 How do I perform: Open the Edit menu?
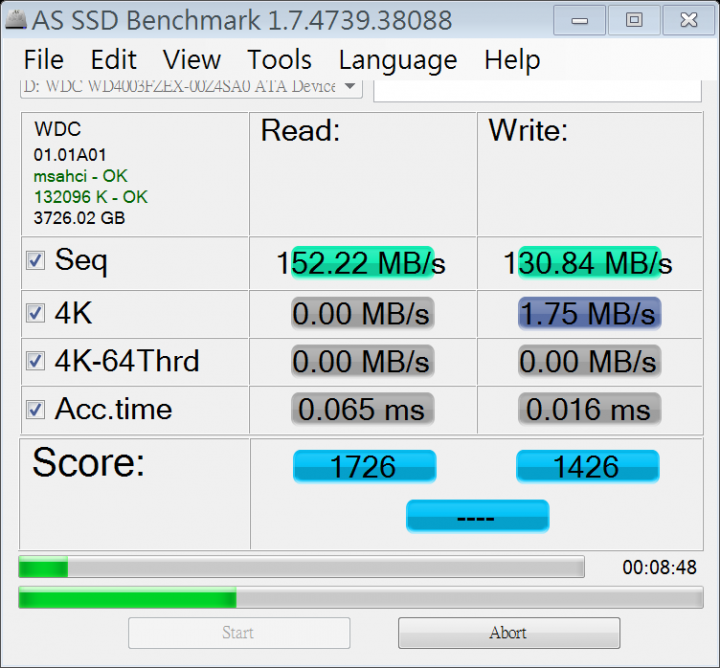pyautogui.click(x=113, y=60)
